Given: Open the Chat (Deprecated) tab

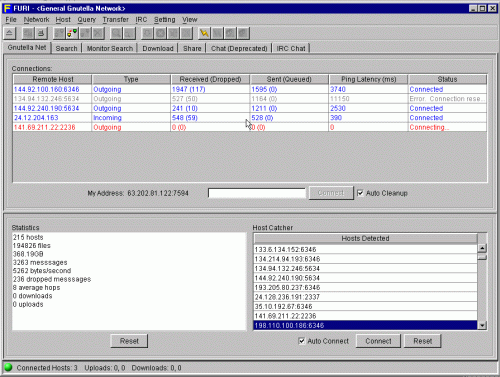Looking at the screenshot, I should click(239, 48).
